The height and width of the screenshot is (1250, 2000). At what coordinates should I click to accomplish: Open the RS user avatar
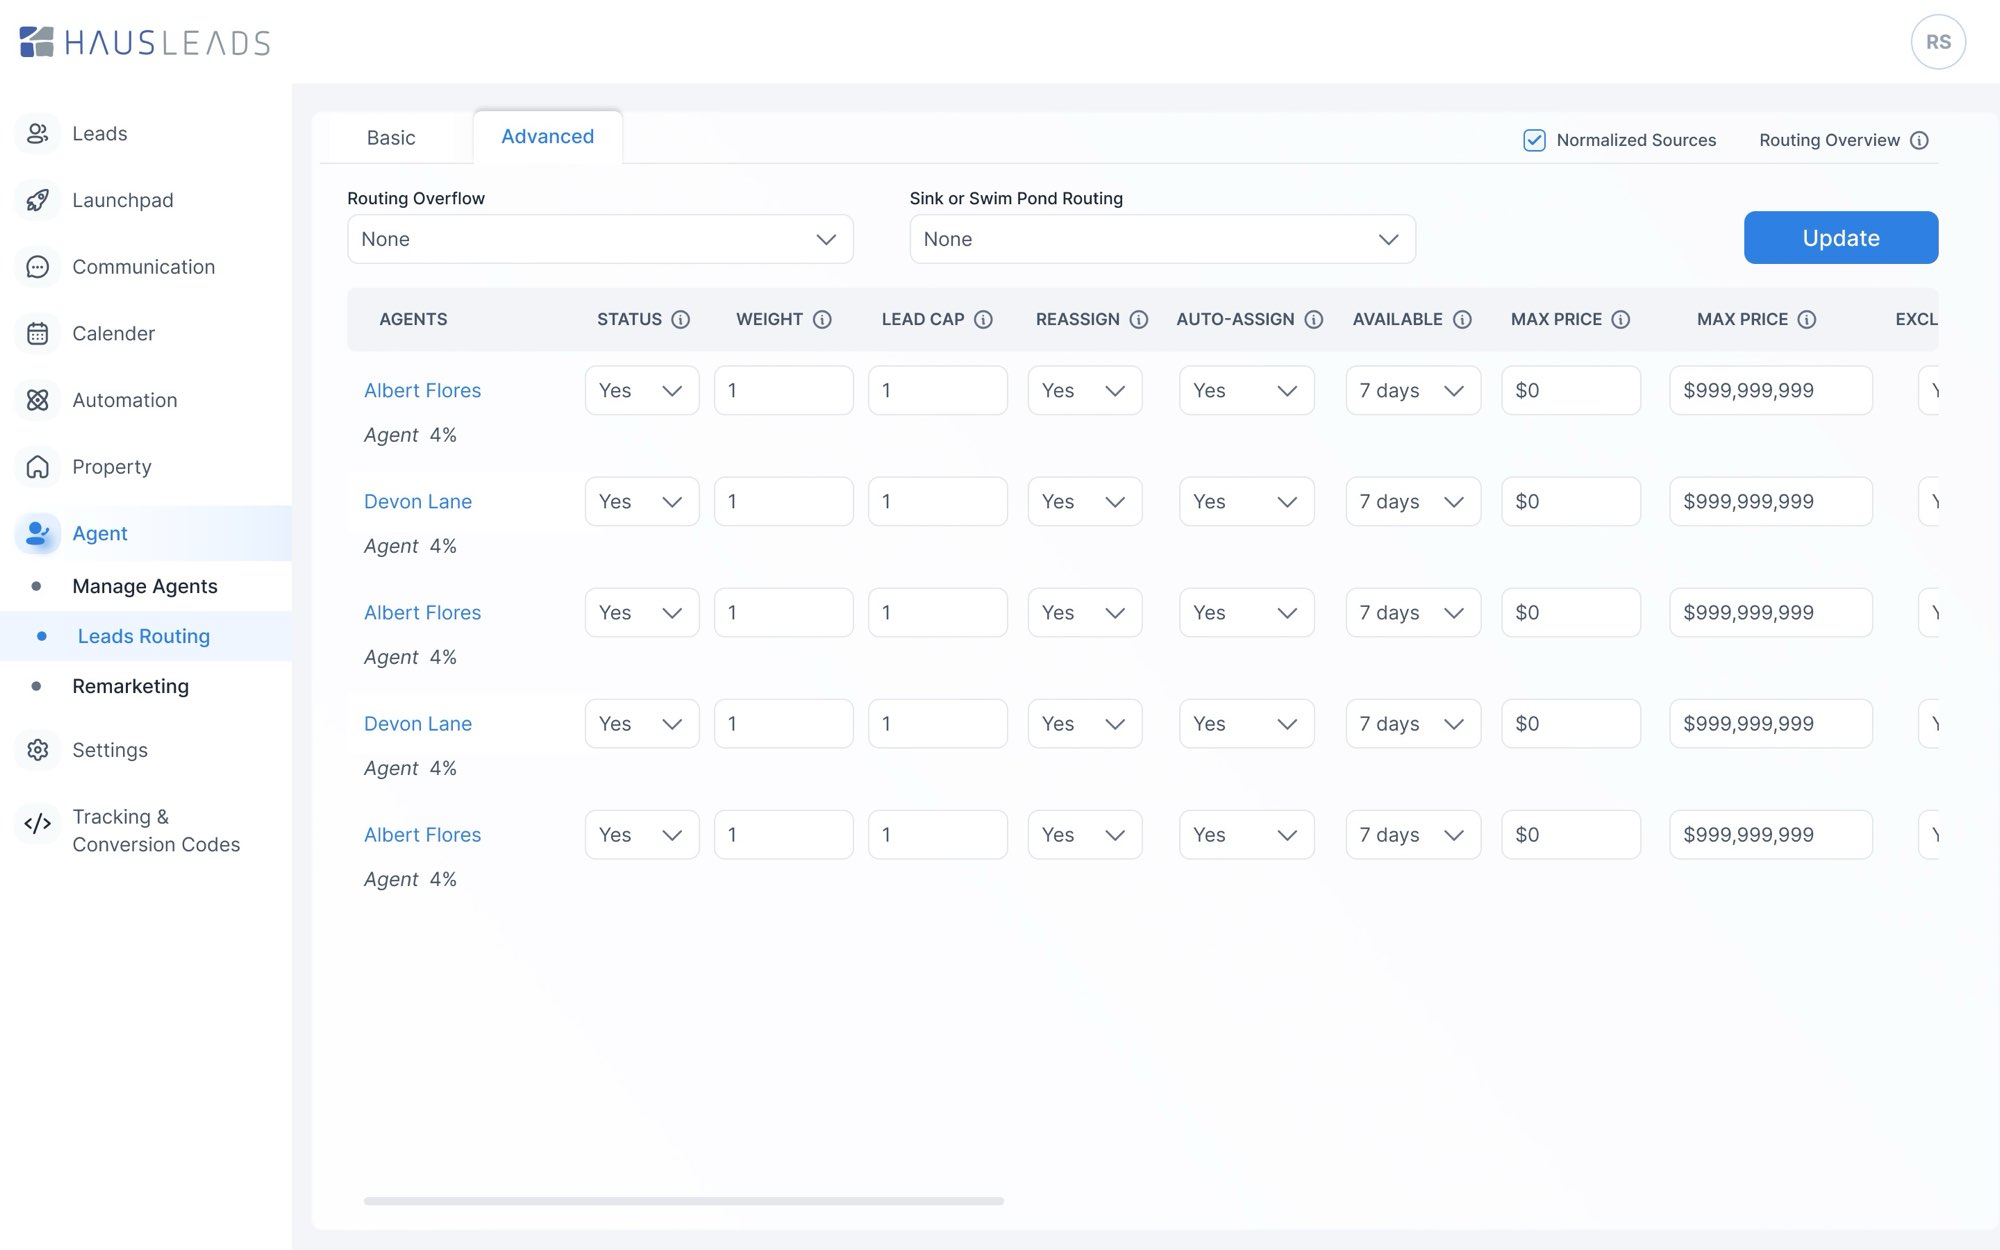[x=1938, y=42]
